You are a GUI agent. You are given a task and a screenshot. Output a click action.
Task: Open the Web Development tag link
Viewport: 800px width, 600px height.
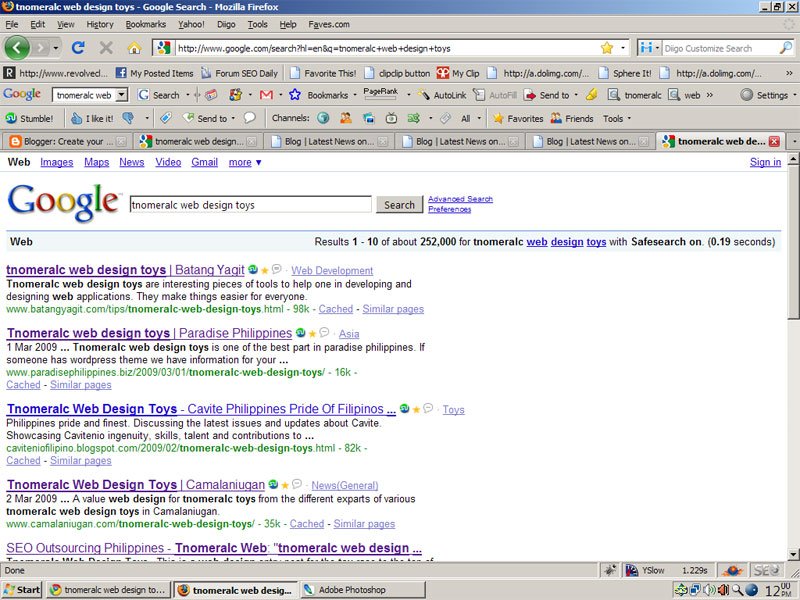point(332,271)
